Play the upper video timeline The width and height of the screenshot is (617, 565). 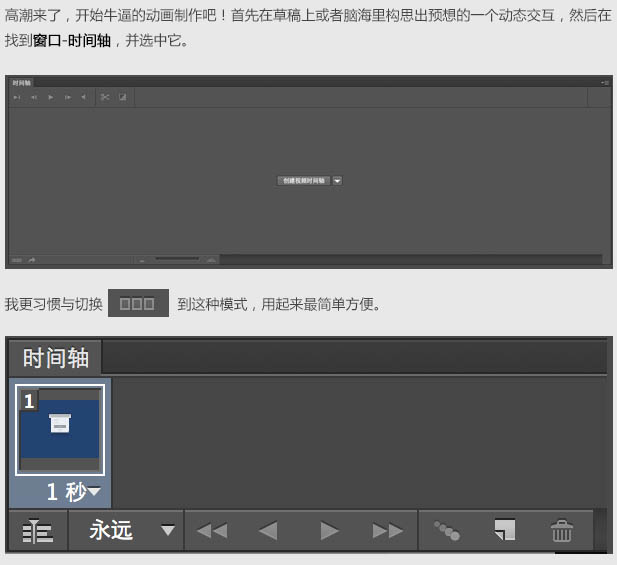pyautogui.click(x=51, y=97)
